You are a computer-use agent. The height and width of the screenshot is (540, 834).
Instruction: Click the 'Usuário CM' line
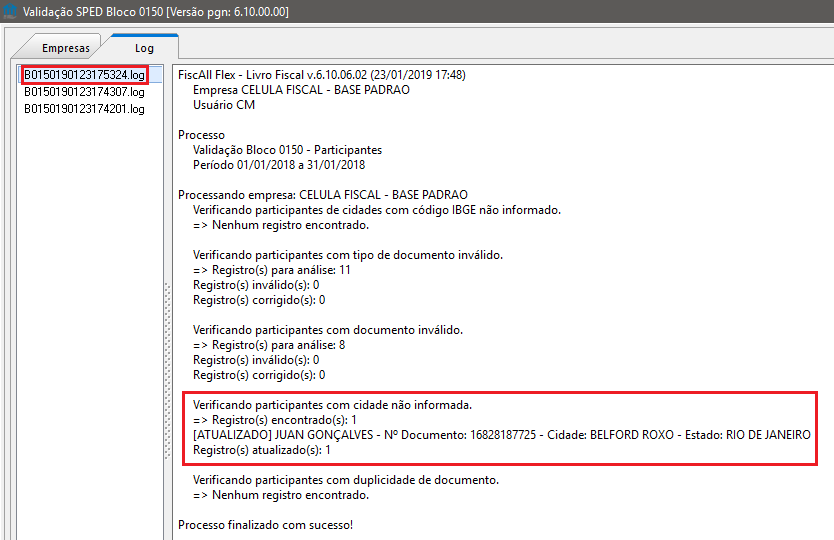[224, 105]
